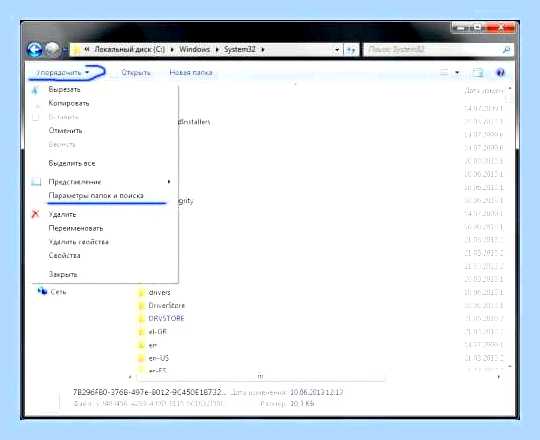Select the el-GR folder
Viewport: 540px width, 440px height.
pyautogui.click(x=157, y=332)
